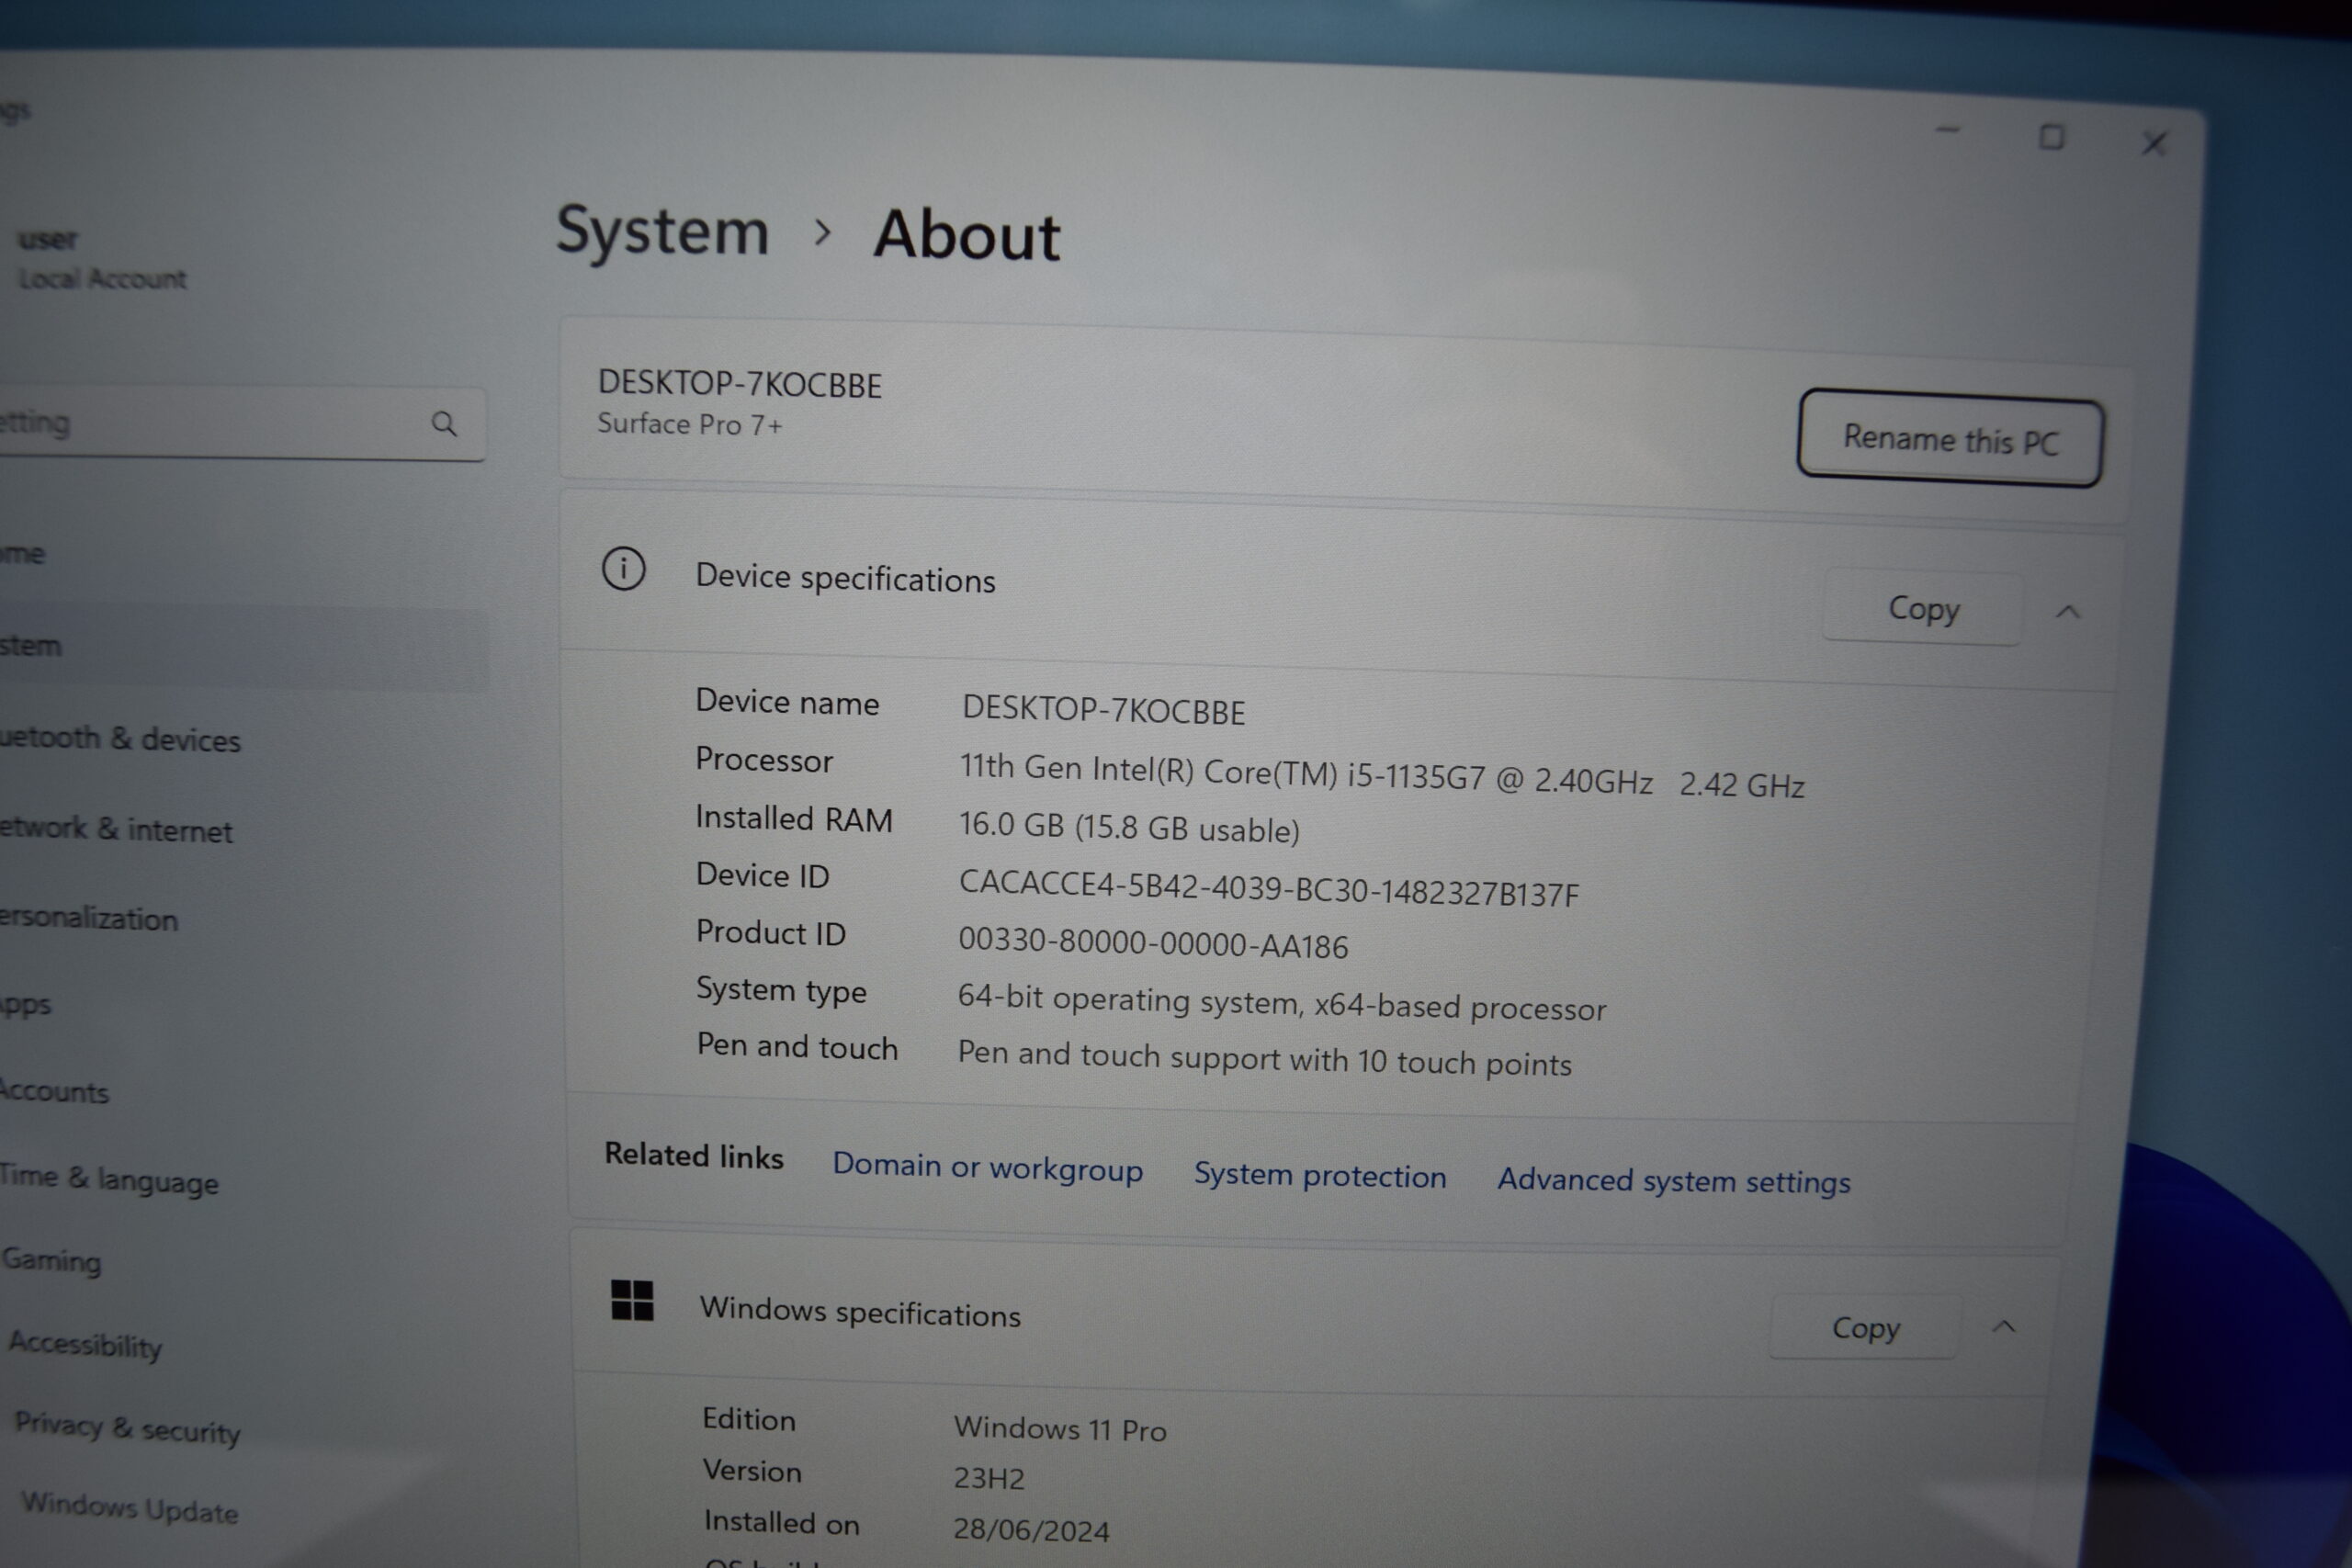
Task: Click the breadcrumb chevron between System and About
Action: (x=822, y=233)
